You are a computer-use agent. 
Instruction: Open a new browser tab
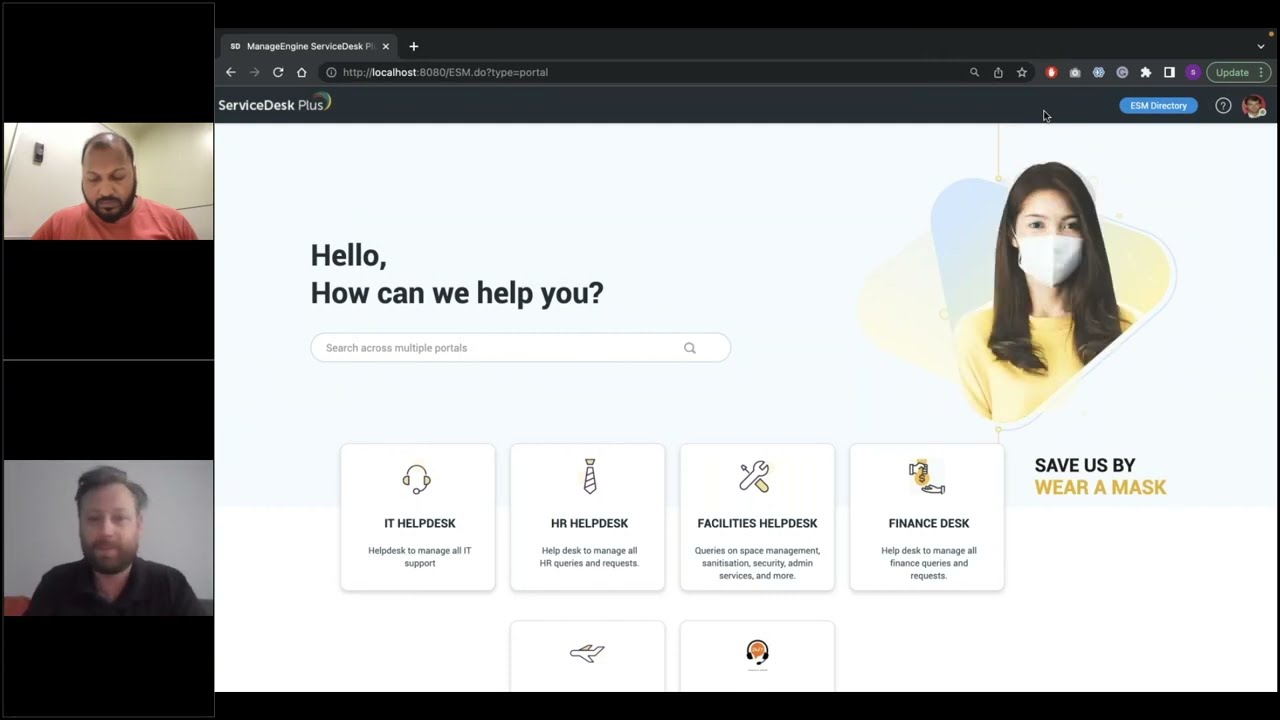413,46
